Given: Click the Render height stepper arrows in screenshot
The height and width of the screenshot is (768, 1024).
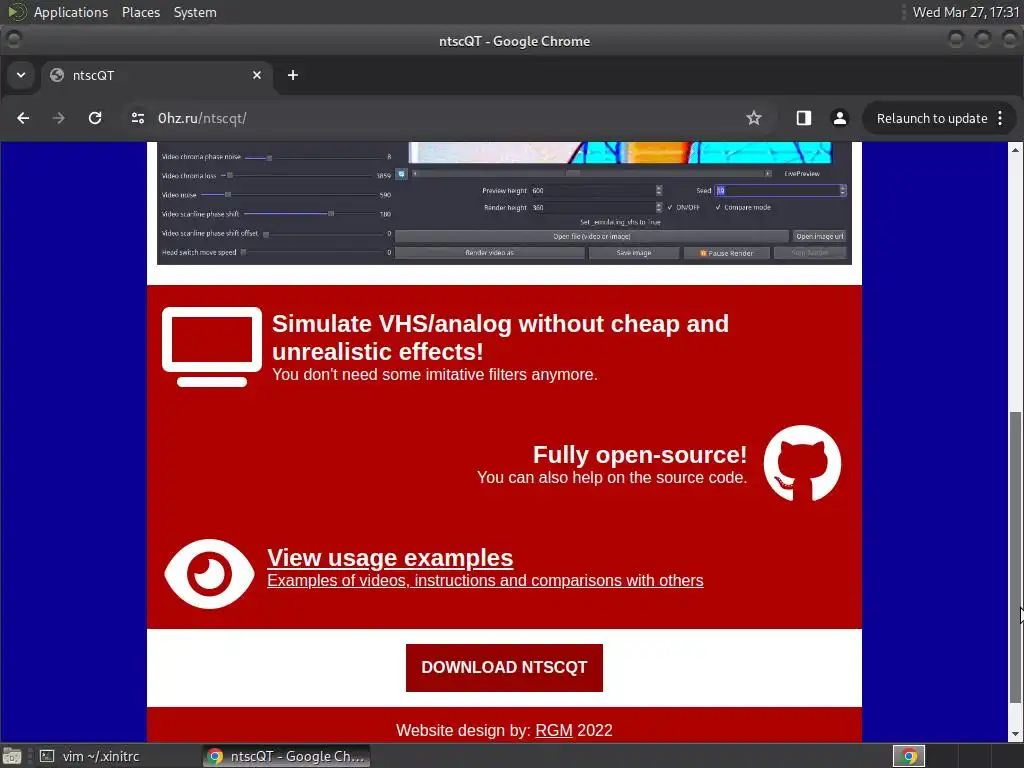Looking at the screenshot, I should point(658,207).
